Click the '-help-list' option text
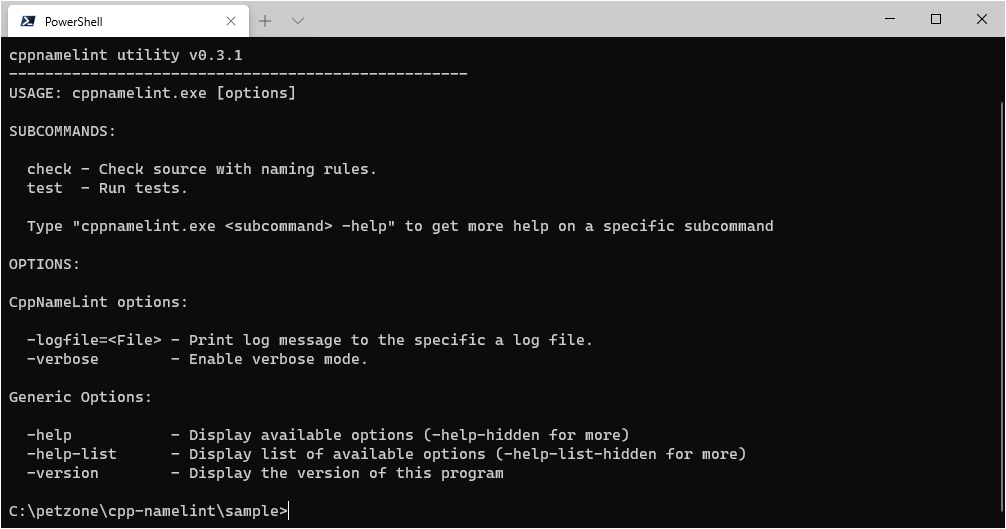 pos(72,454)
